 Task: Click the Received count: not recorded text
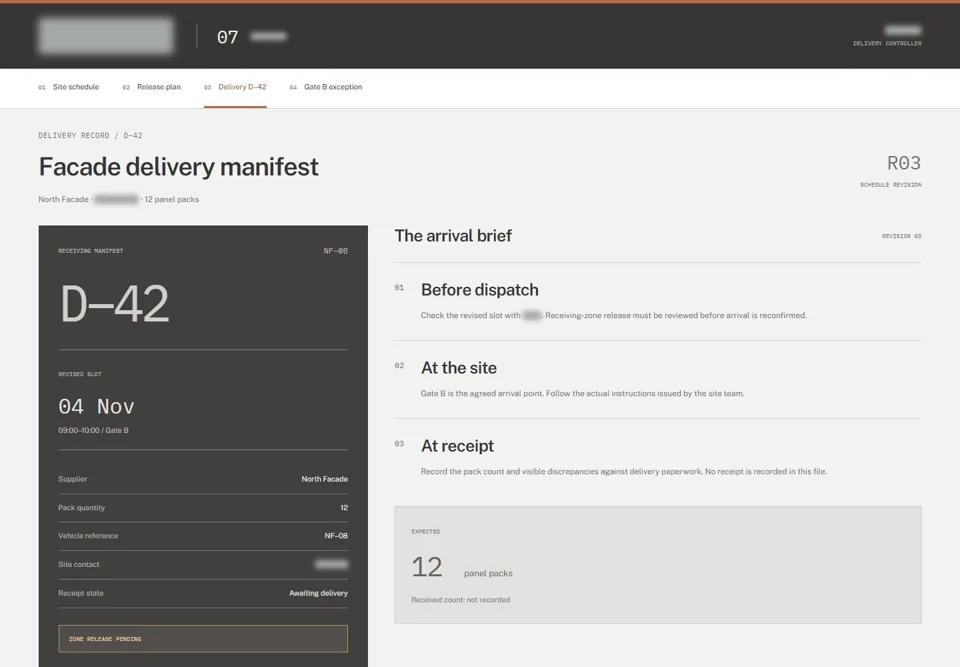[460, 600]
